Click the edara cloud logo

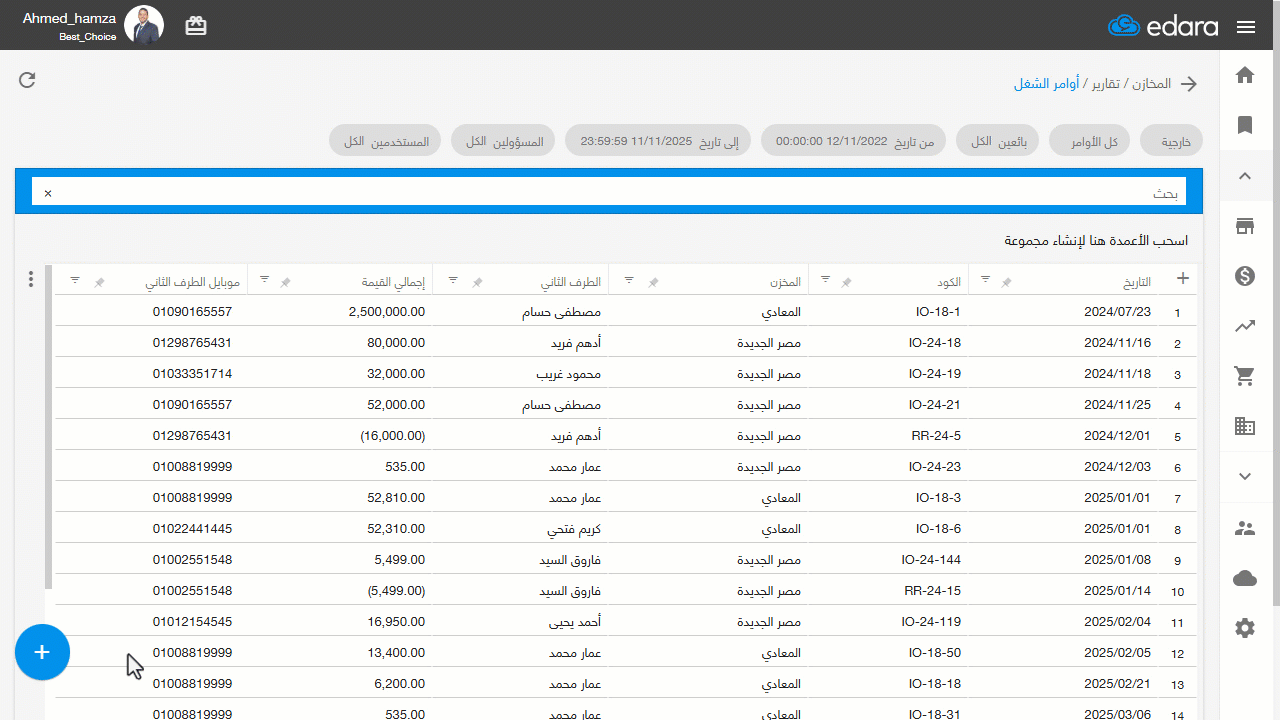[1164, 26]
